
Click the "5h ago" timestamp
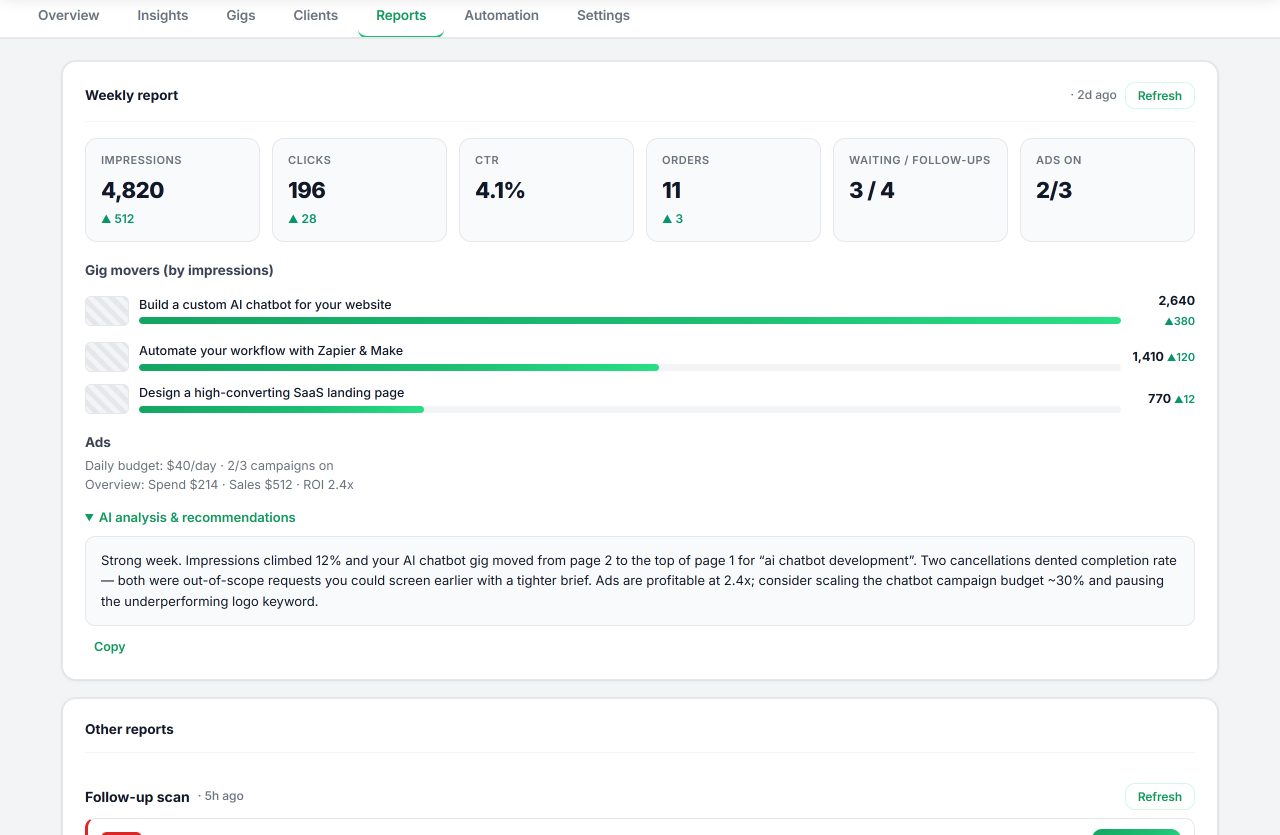(221, 796)
